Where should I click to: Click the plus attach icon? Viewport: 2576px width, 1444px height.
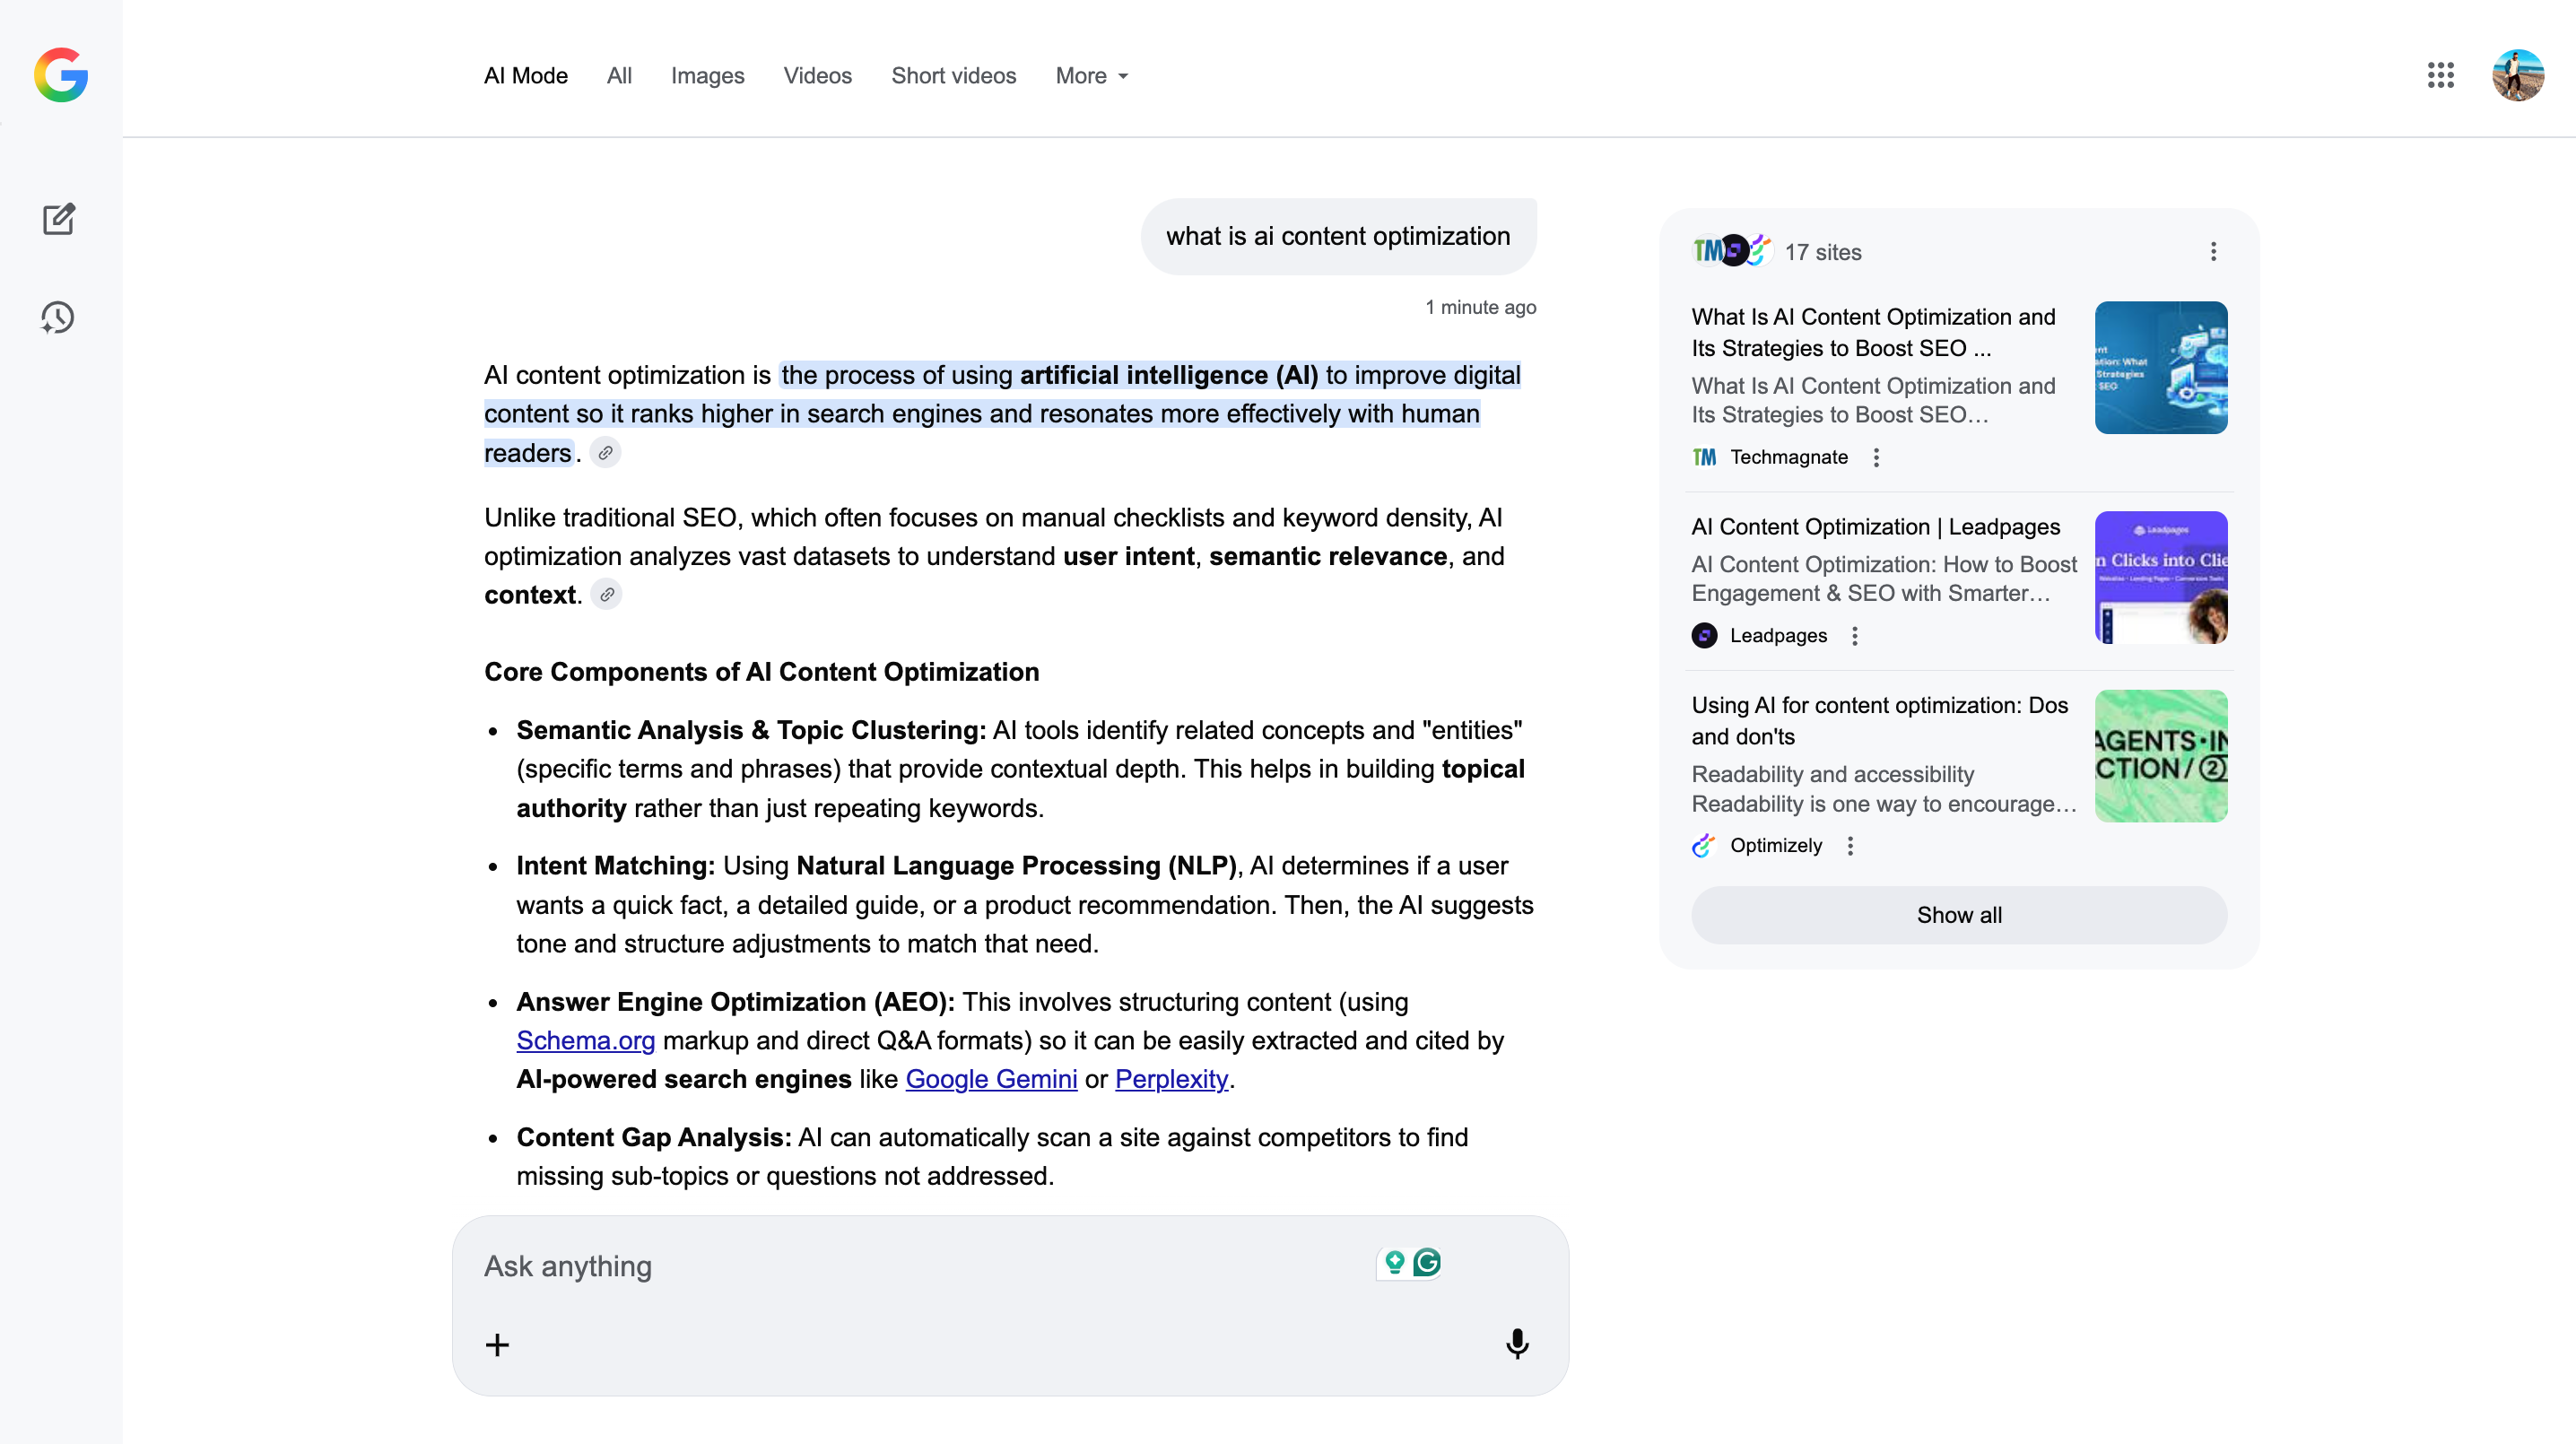pos(497,1344)
